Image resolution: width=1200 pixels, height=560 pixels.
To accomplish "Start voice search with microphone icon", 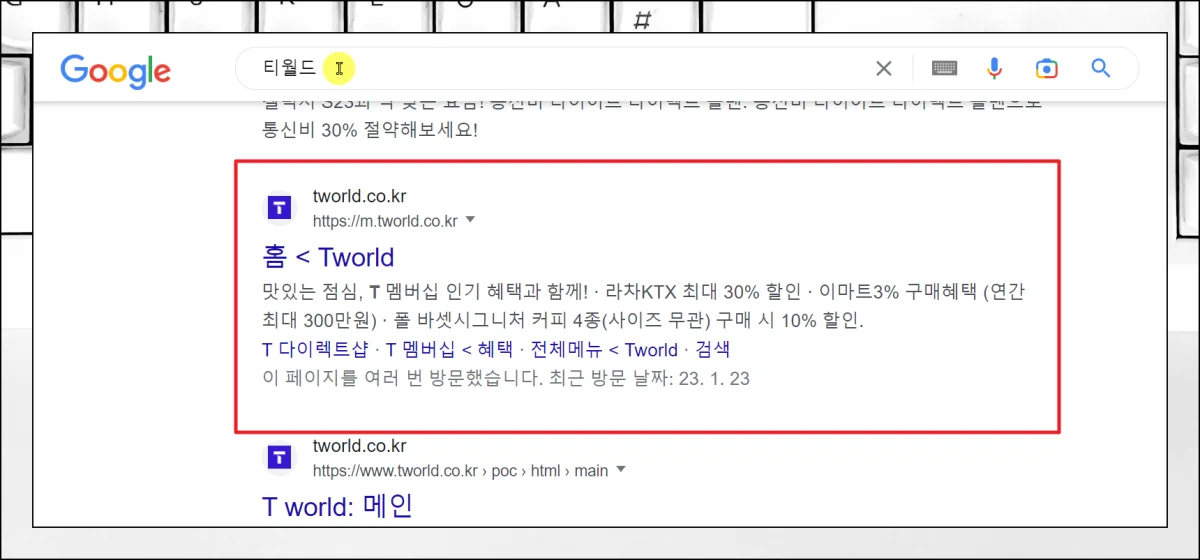I will coord(994,68).
